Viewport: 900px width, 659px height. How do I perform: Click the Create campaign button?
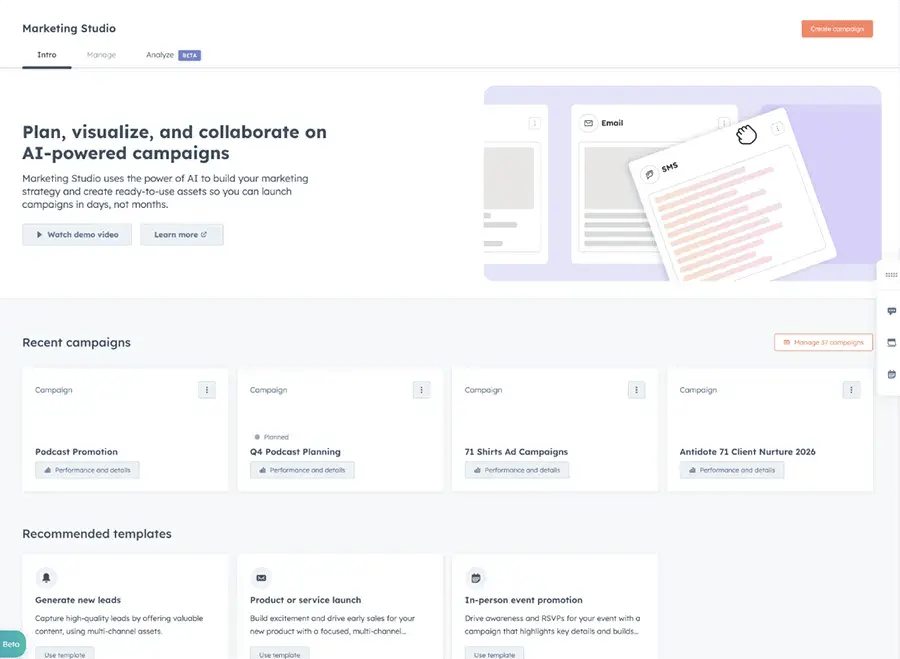836,29
